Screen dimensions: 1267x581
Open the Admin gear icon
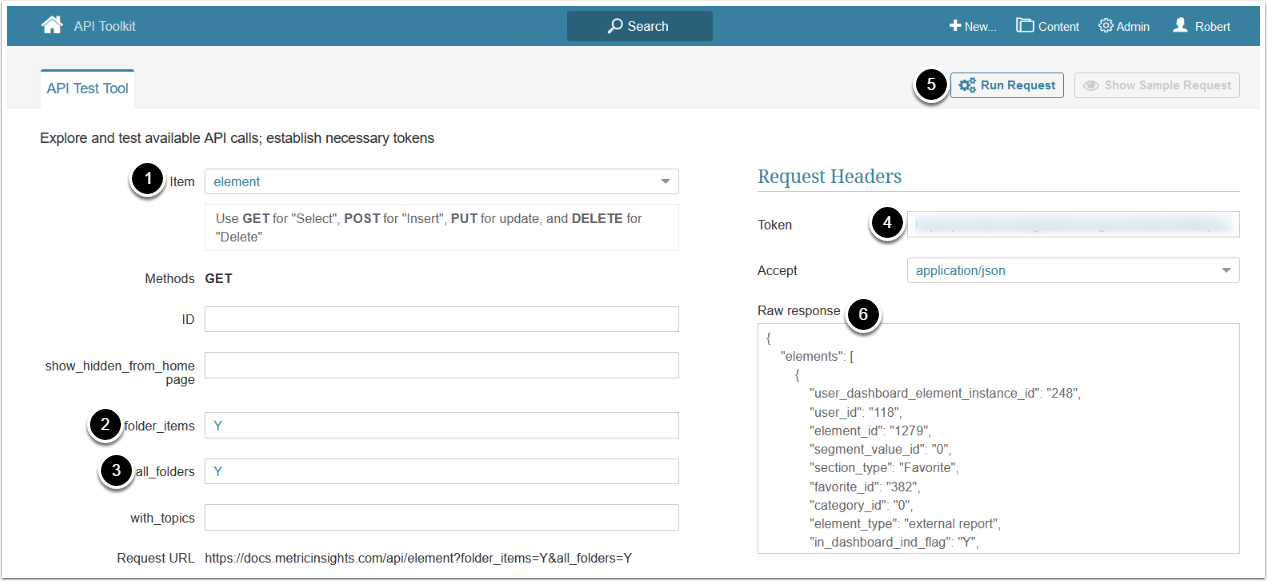pyautogui.click(x=1106, y=26)
